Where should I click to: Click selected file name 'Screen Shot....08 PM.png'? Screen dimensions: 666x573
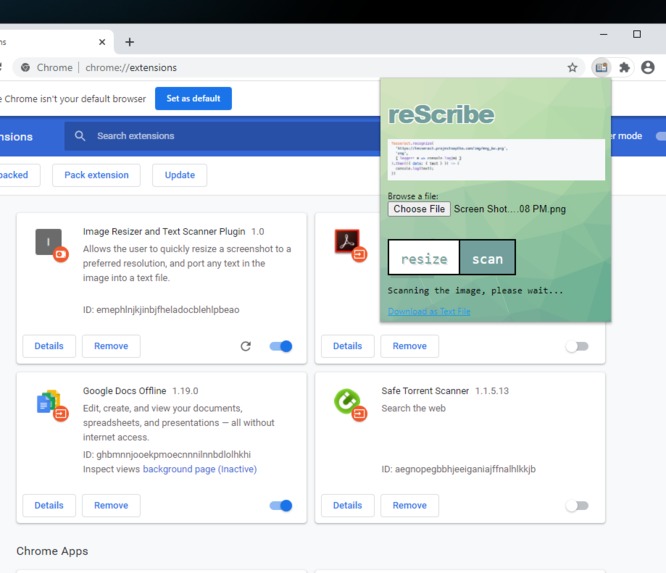510,209
